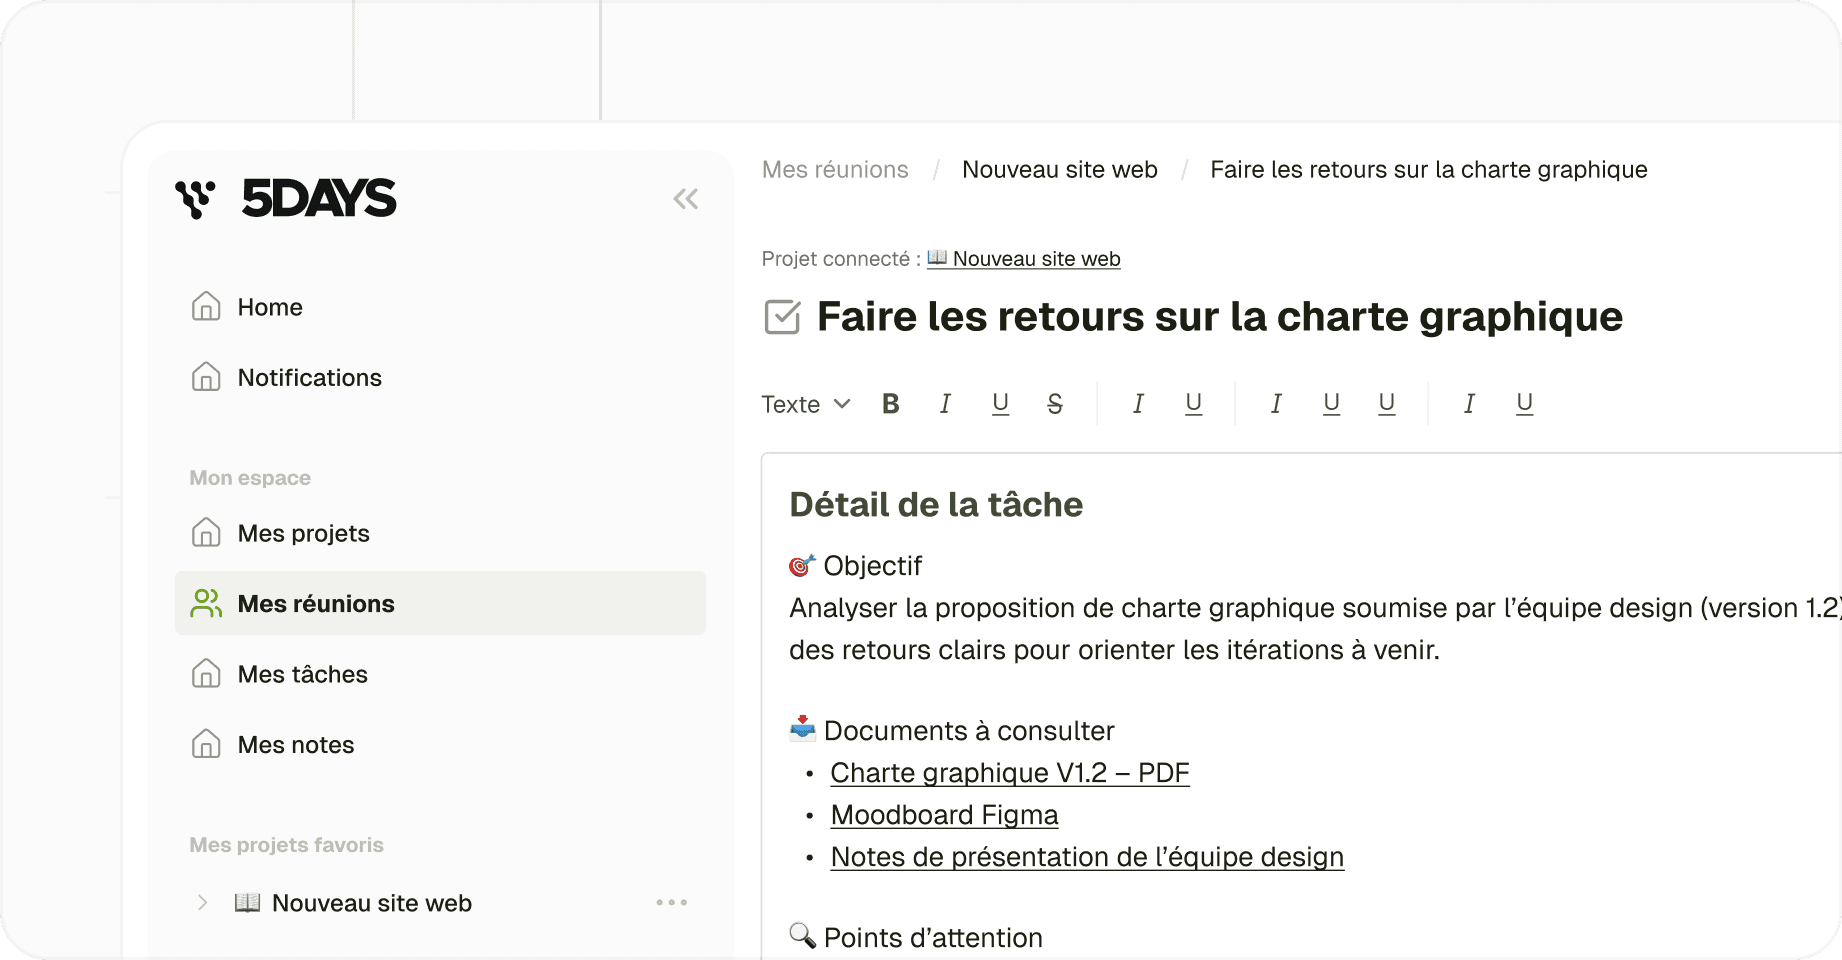The width and height of the screenshot is (1842, 960).
Task: Open Mes notes section
Action: coord(295,745)
